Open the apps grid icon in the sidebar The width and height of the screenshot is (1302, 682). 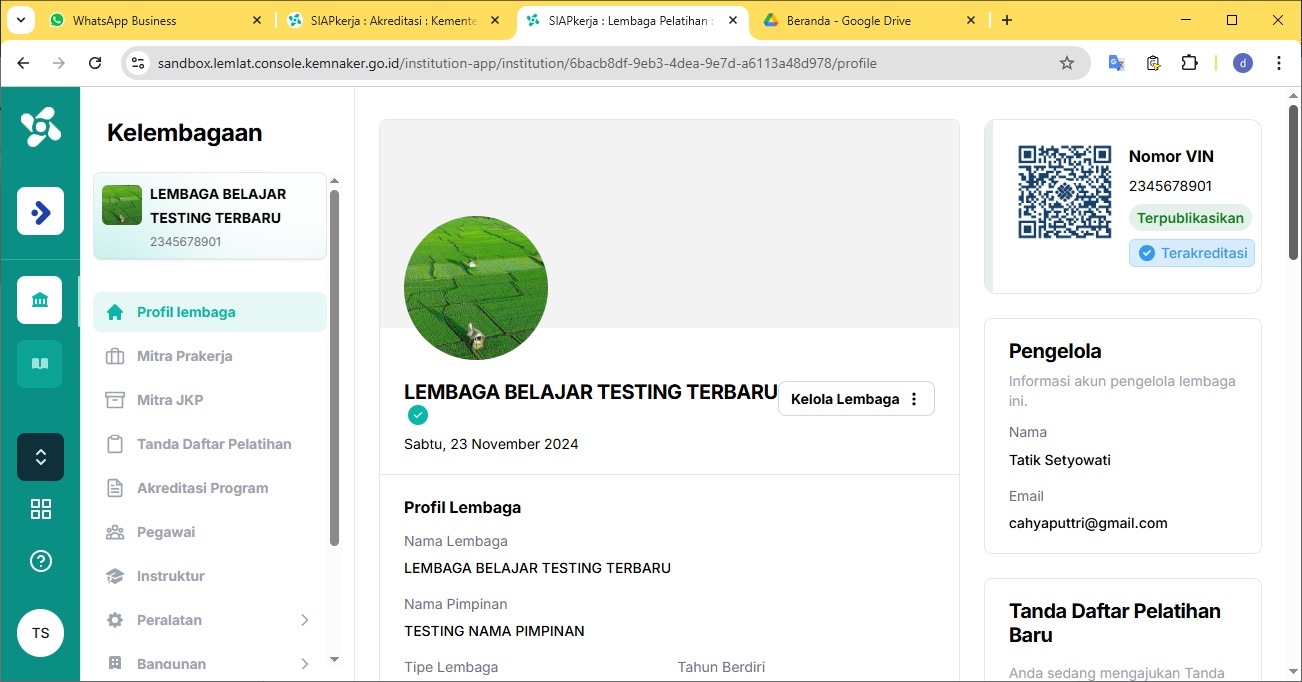pyautogui.click(x=40, y=509)
